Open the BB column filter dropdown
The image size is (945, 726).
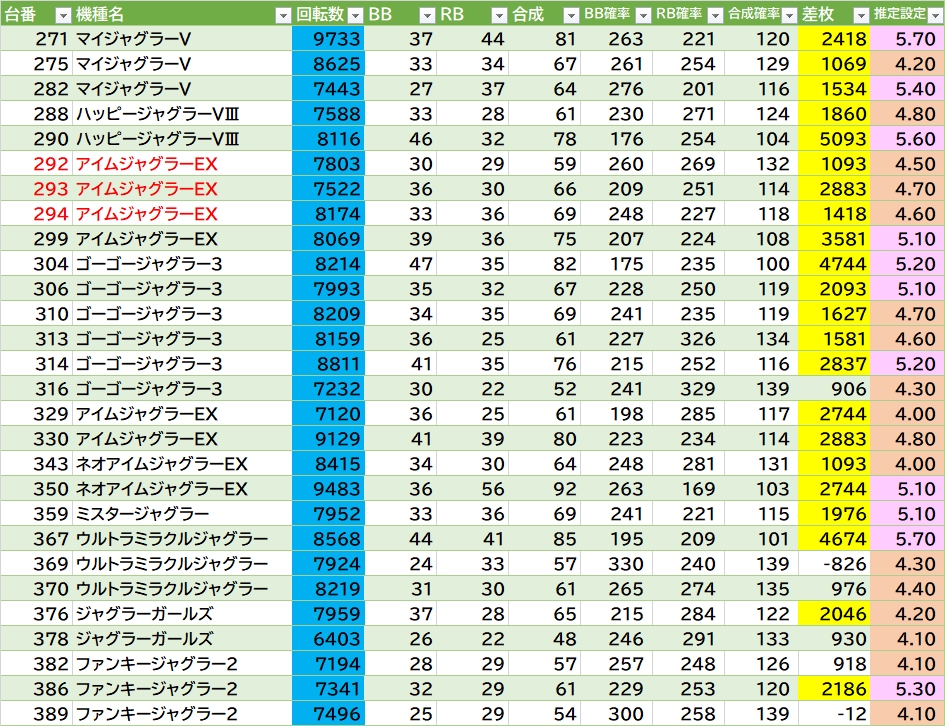pyautogui.click(x=427, y=15)
